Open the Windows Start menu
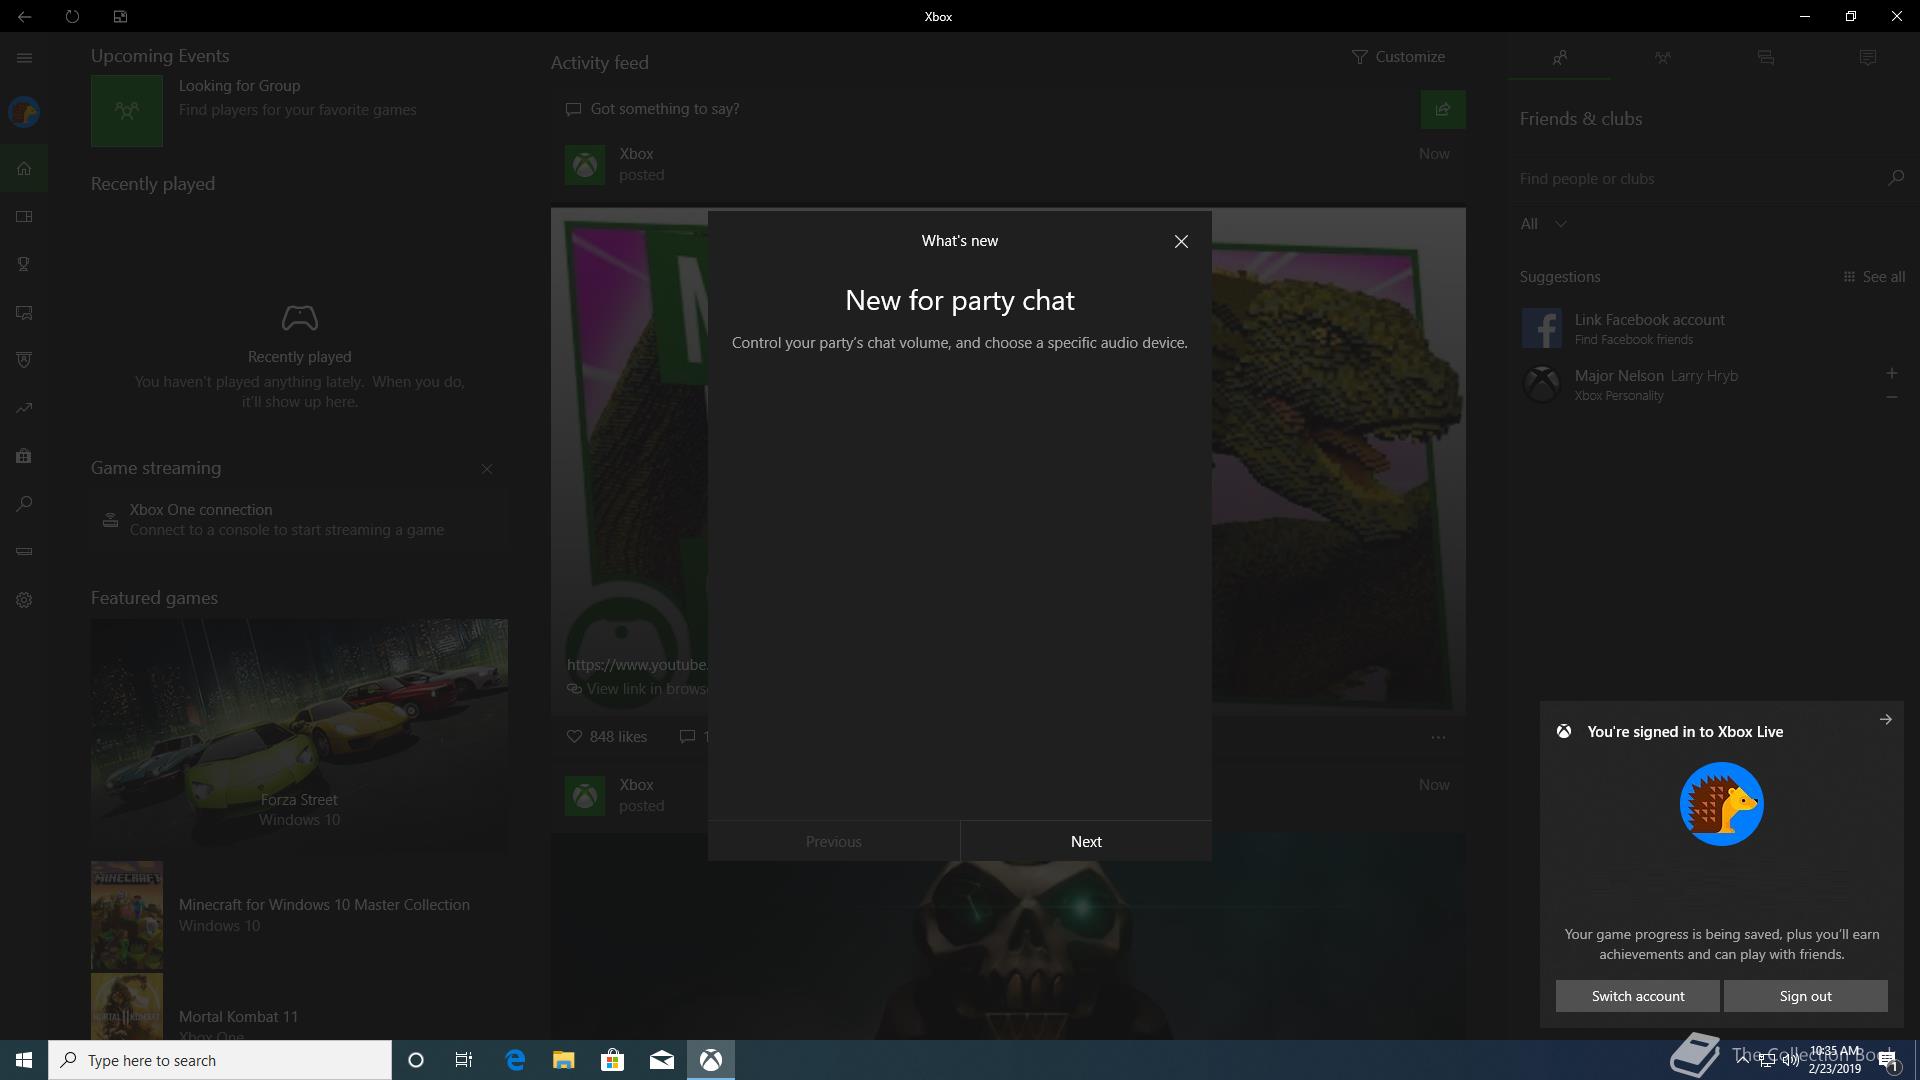Viewport: 1920px width, 1080px height. tap(24, 1060)
